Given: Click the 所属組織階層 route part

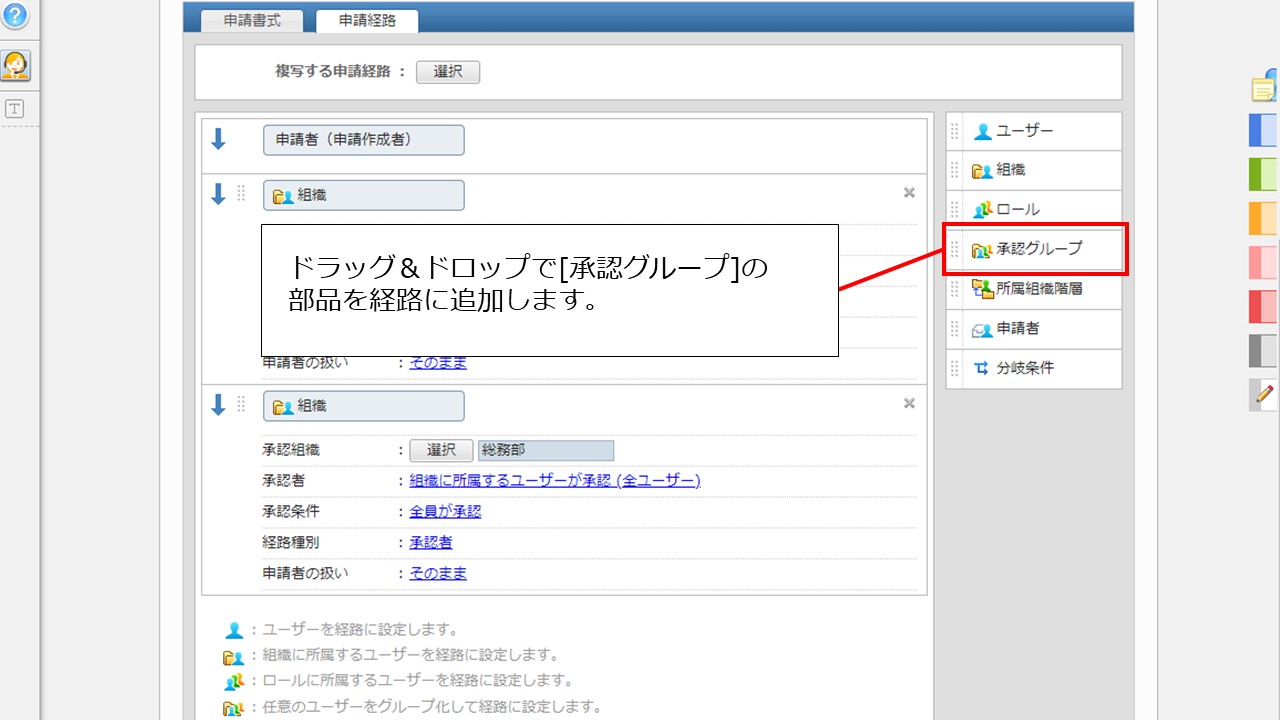Looking at the screenshot, I should coord(1038,289).
